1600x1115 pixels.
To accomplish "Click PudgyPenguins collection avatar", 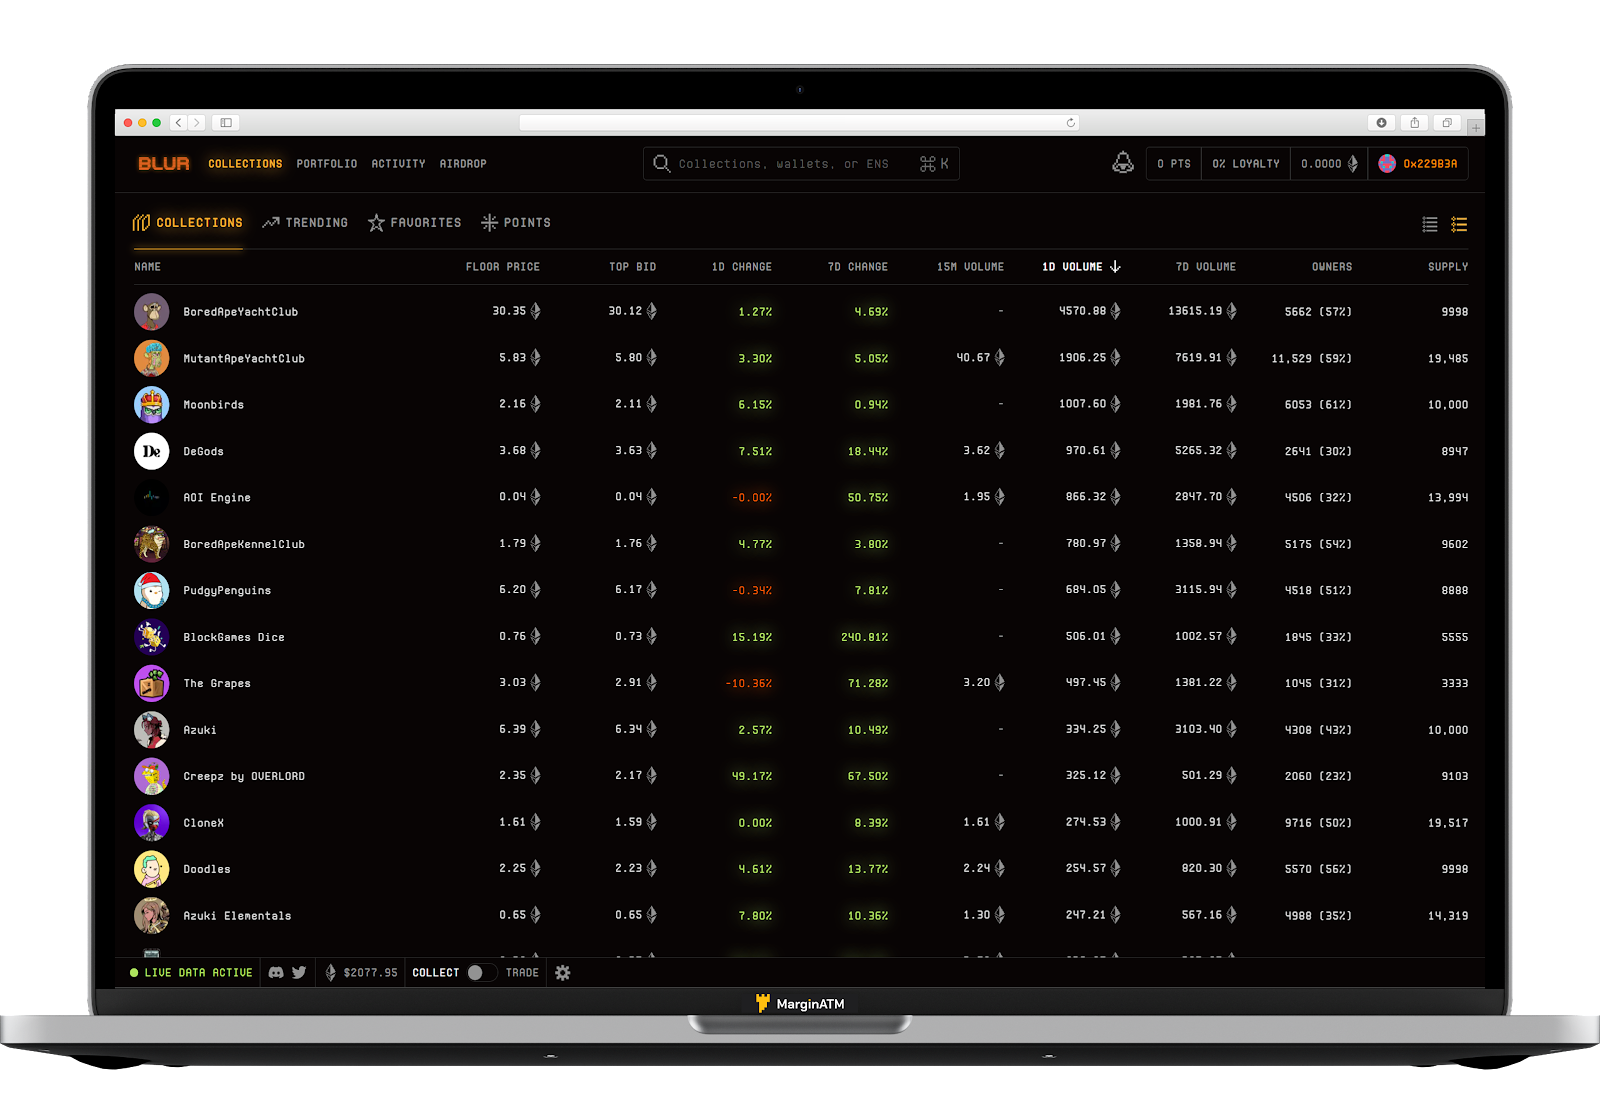I will pos(152,591).
